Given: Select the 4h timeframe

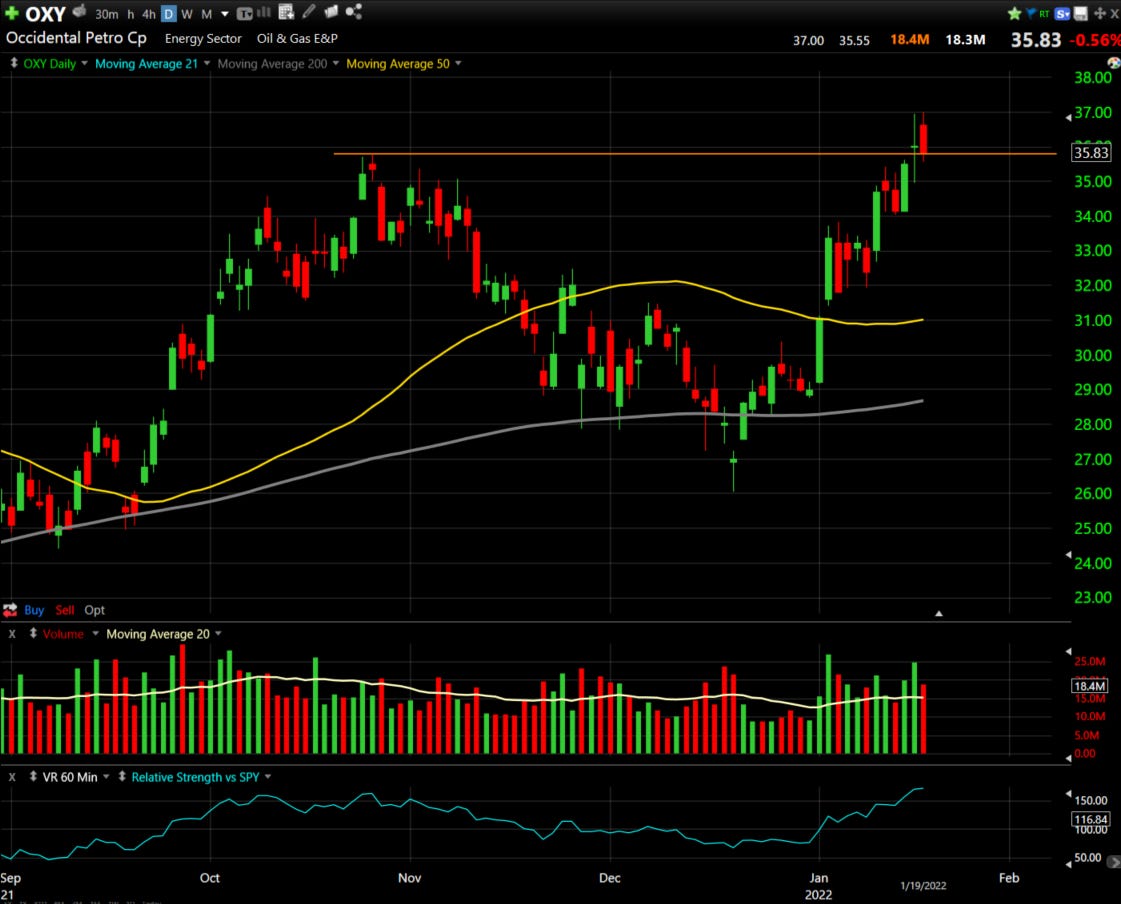Looking at the screenshot, I should coord(149,14).
